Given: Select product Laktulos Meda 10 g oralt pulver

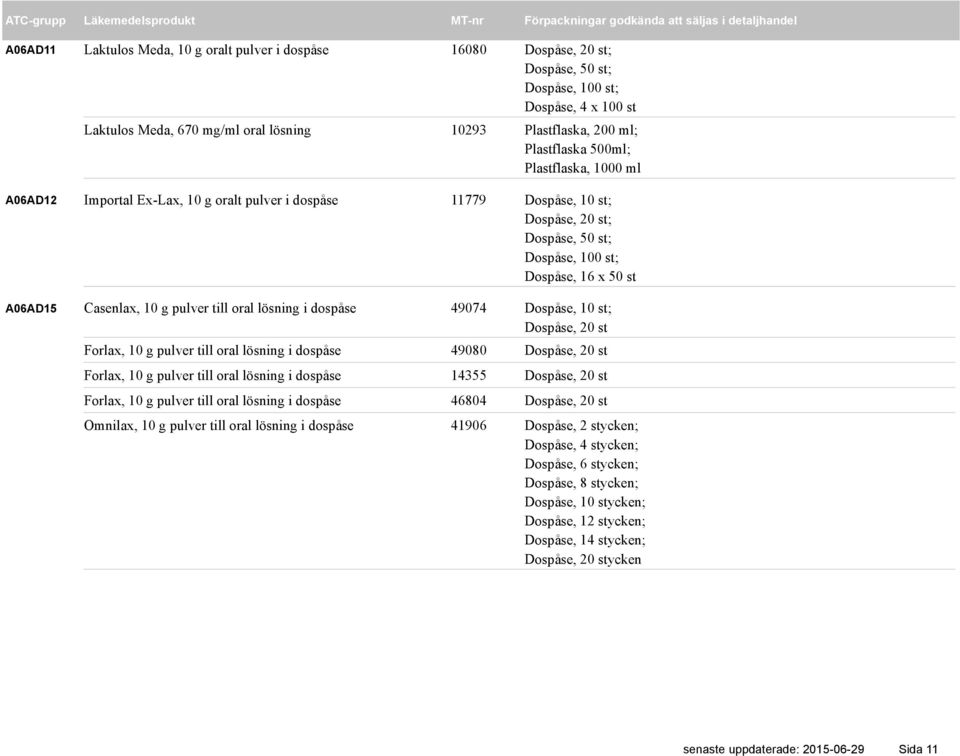Looking at the screenshot, I should click(x=206, y=50).
